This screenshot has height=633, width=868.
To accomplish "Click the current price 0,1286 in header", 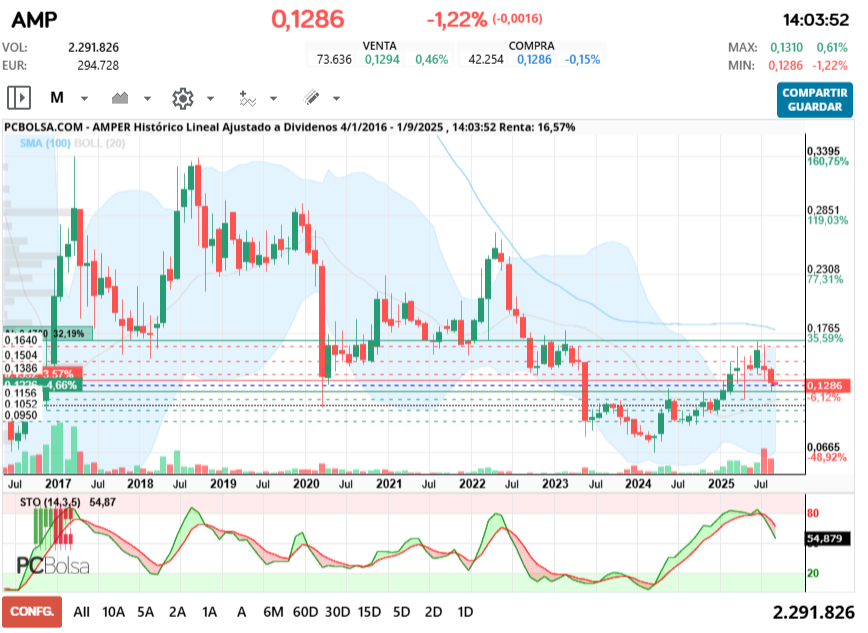I will click(x=308, y=19).
